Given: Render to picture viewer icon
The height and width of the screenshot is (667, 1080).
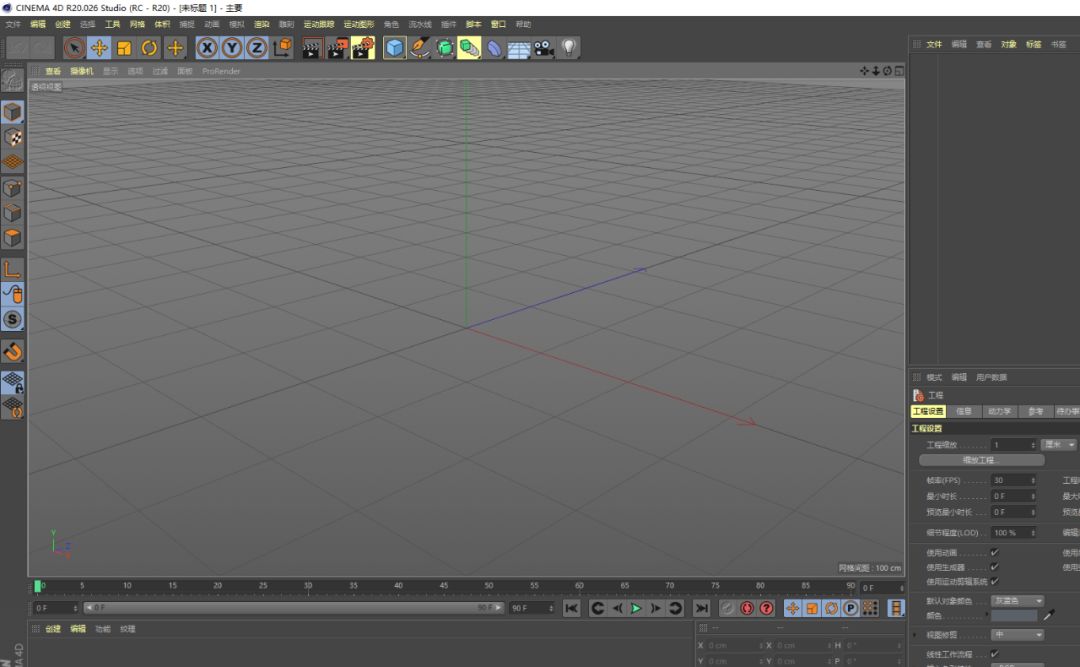Looking at the screenshot, I should pyautogui.click(x=338, y=48).
